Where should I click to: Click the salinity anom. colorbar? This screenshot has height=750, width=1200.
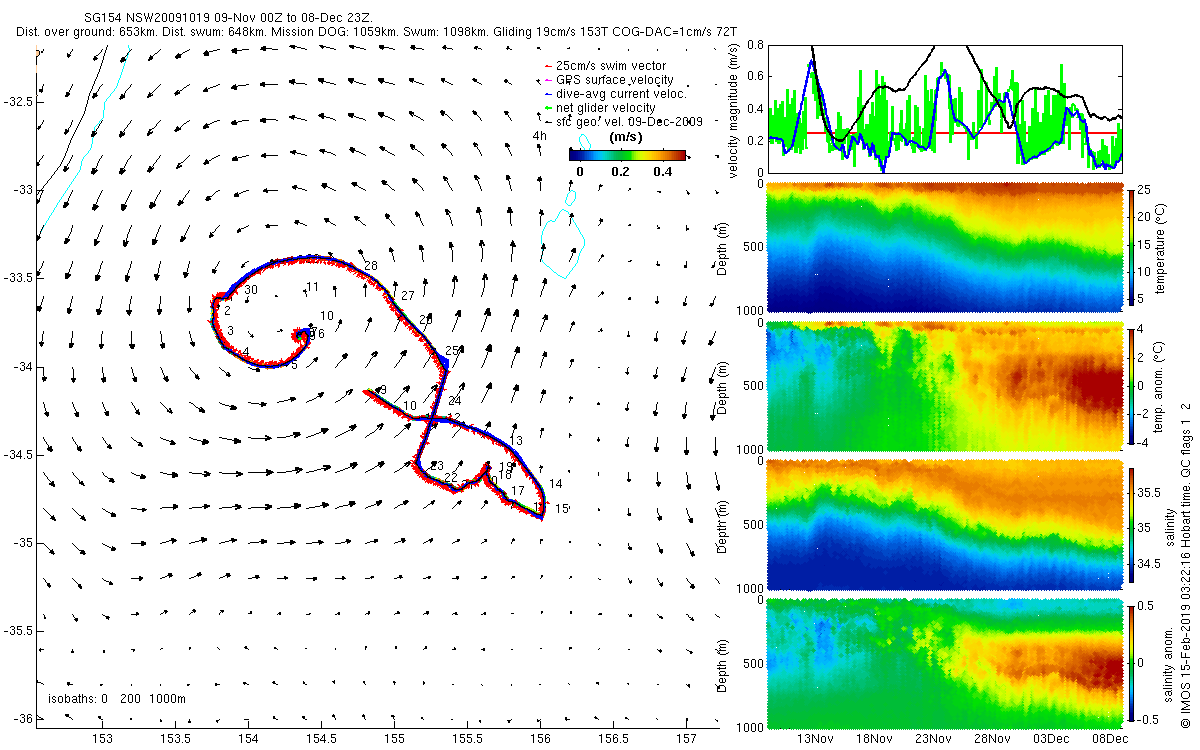[x=1131, y=662]
